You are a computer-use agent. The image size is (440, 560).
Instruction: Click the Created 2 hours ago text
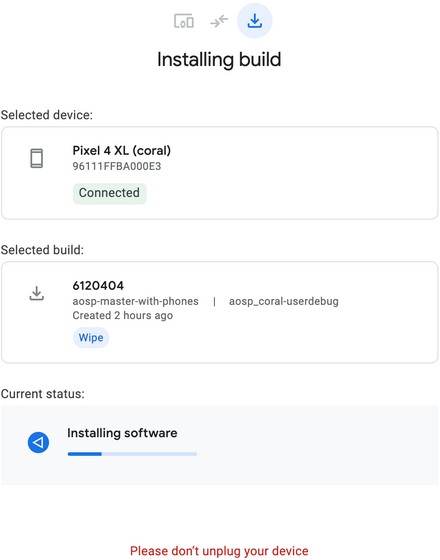click(x=122, y=316)
